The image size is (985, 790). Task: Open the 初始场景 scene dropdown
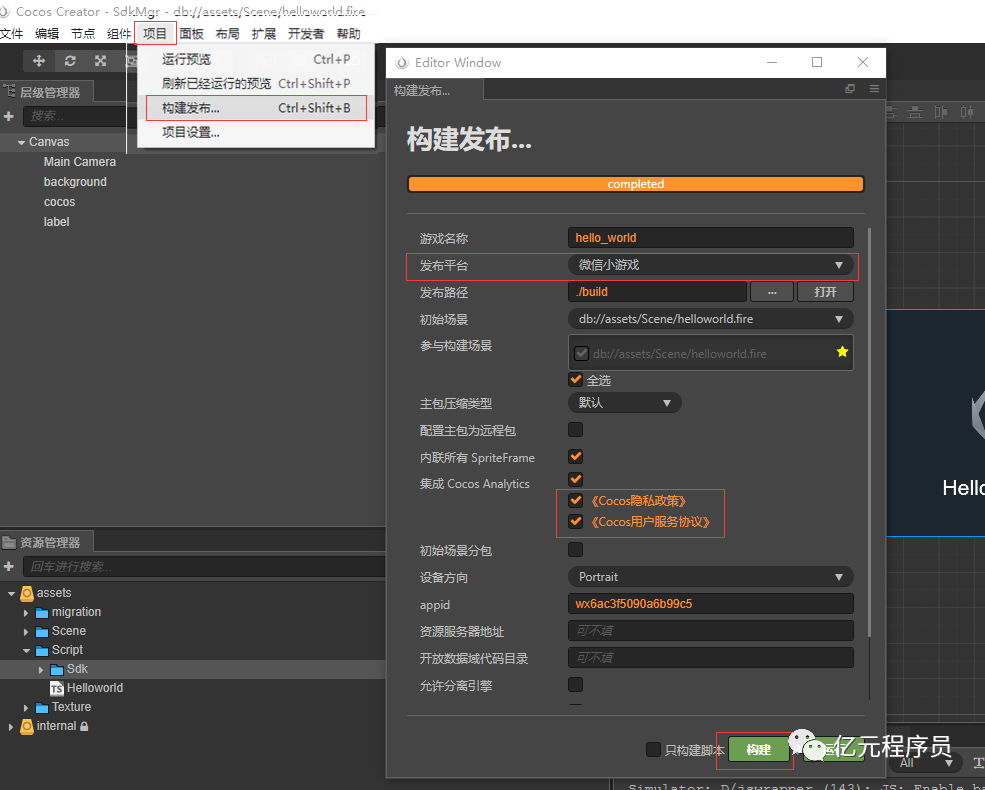click(710, 319)
